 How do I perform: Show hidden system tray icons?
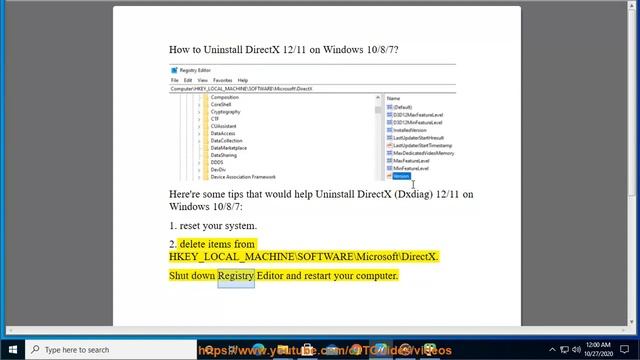[x=552, y=350]
